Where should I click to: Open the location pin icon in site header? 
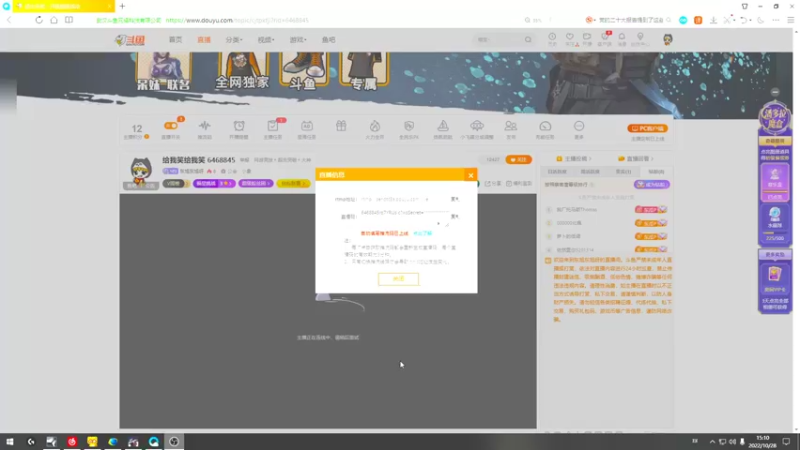(x=640, y=37)
